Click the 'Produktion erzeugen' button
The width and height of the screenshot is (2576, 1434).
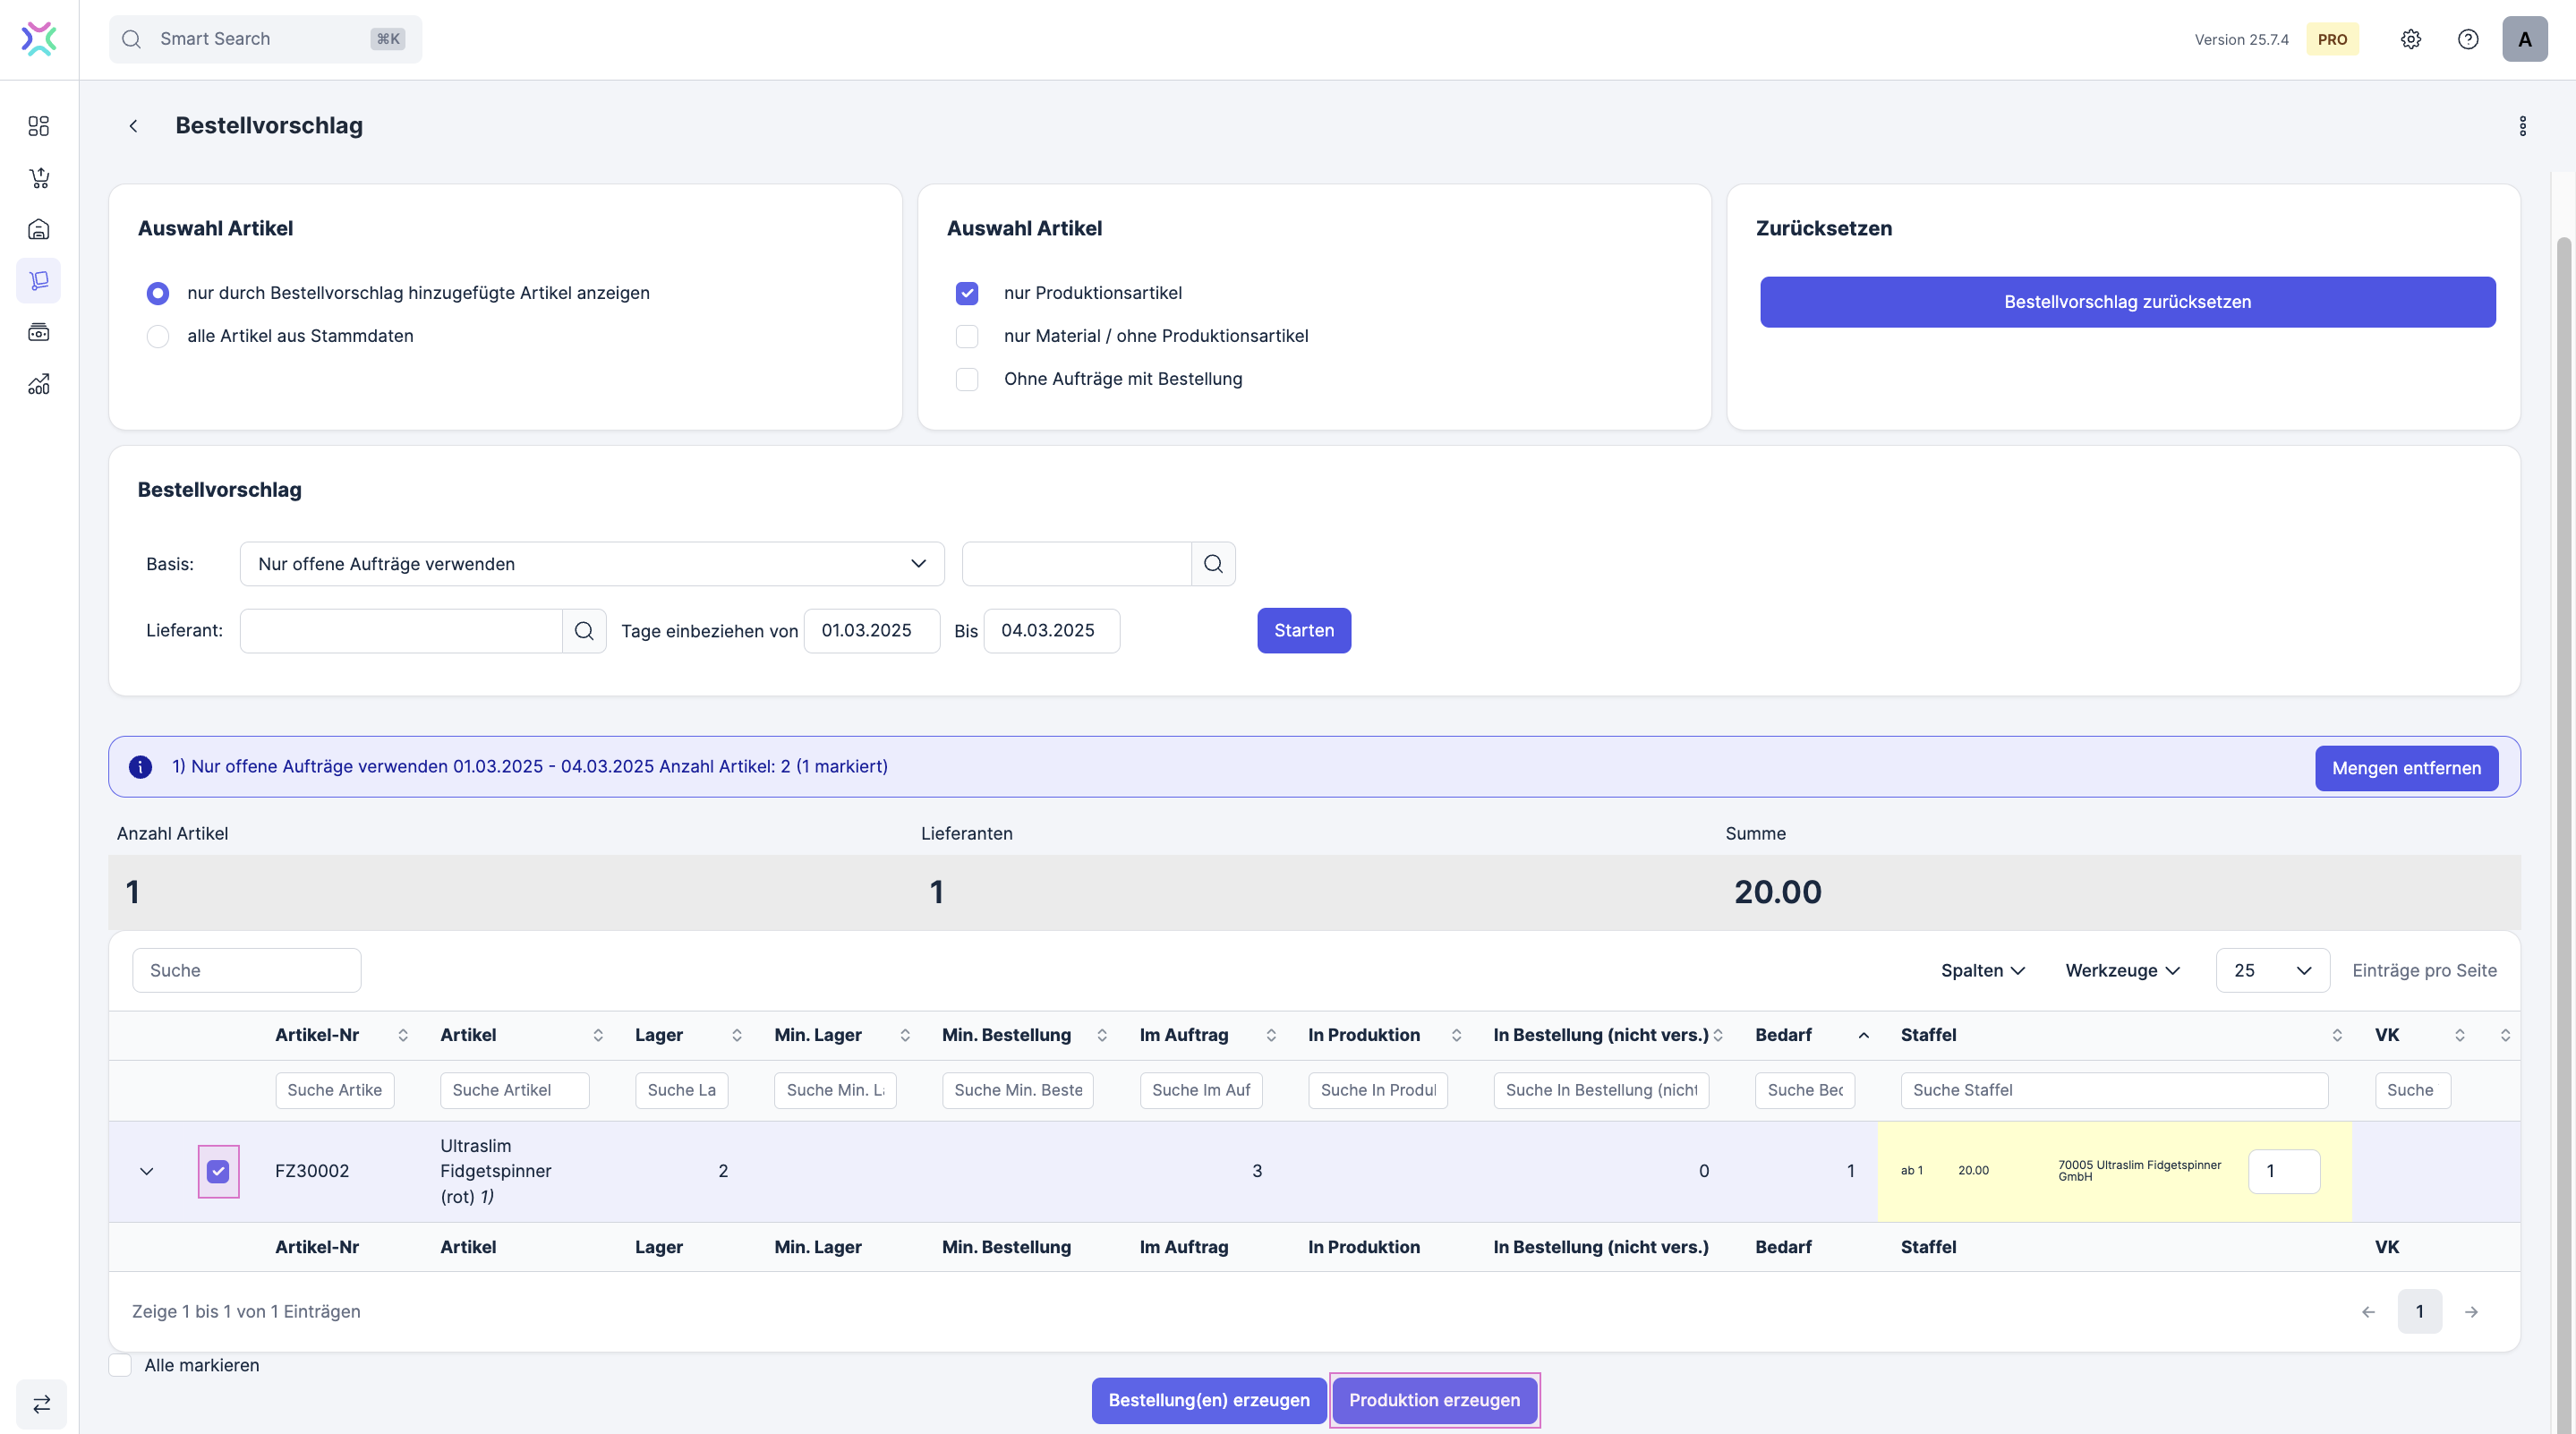click(x=1434, y=1400)
